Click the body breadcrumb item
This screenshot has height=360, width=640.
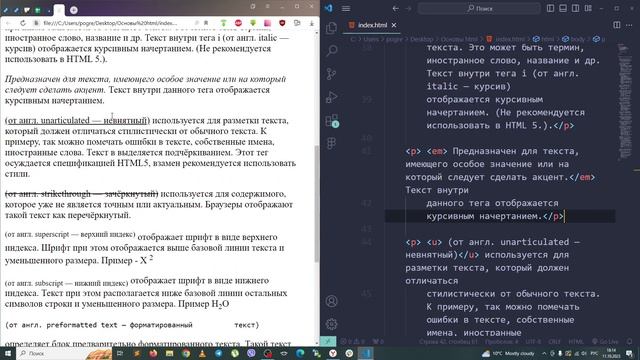(574, 39)
